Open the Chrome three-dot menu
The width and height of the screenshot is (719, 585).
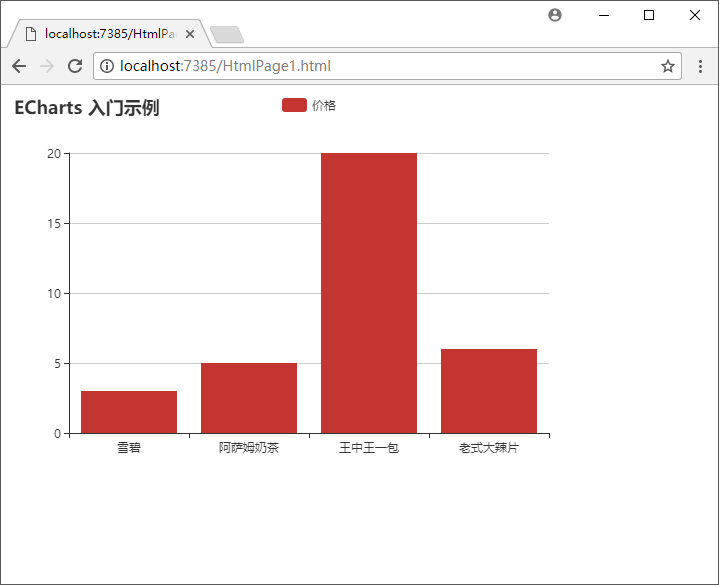[x=700, y=66]
